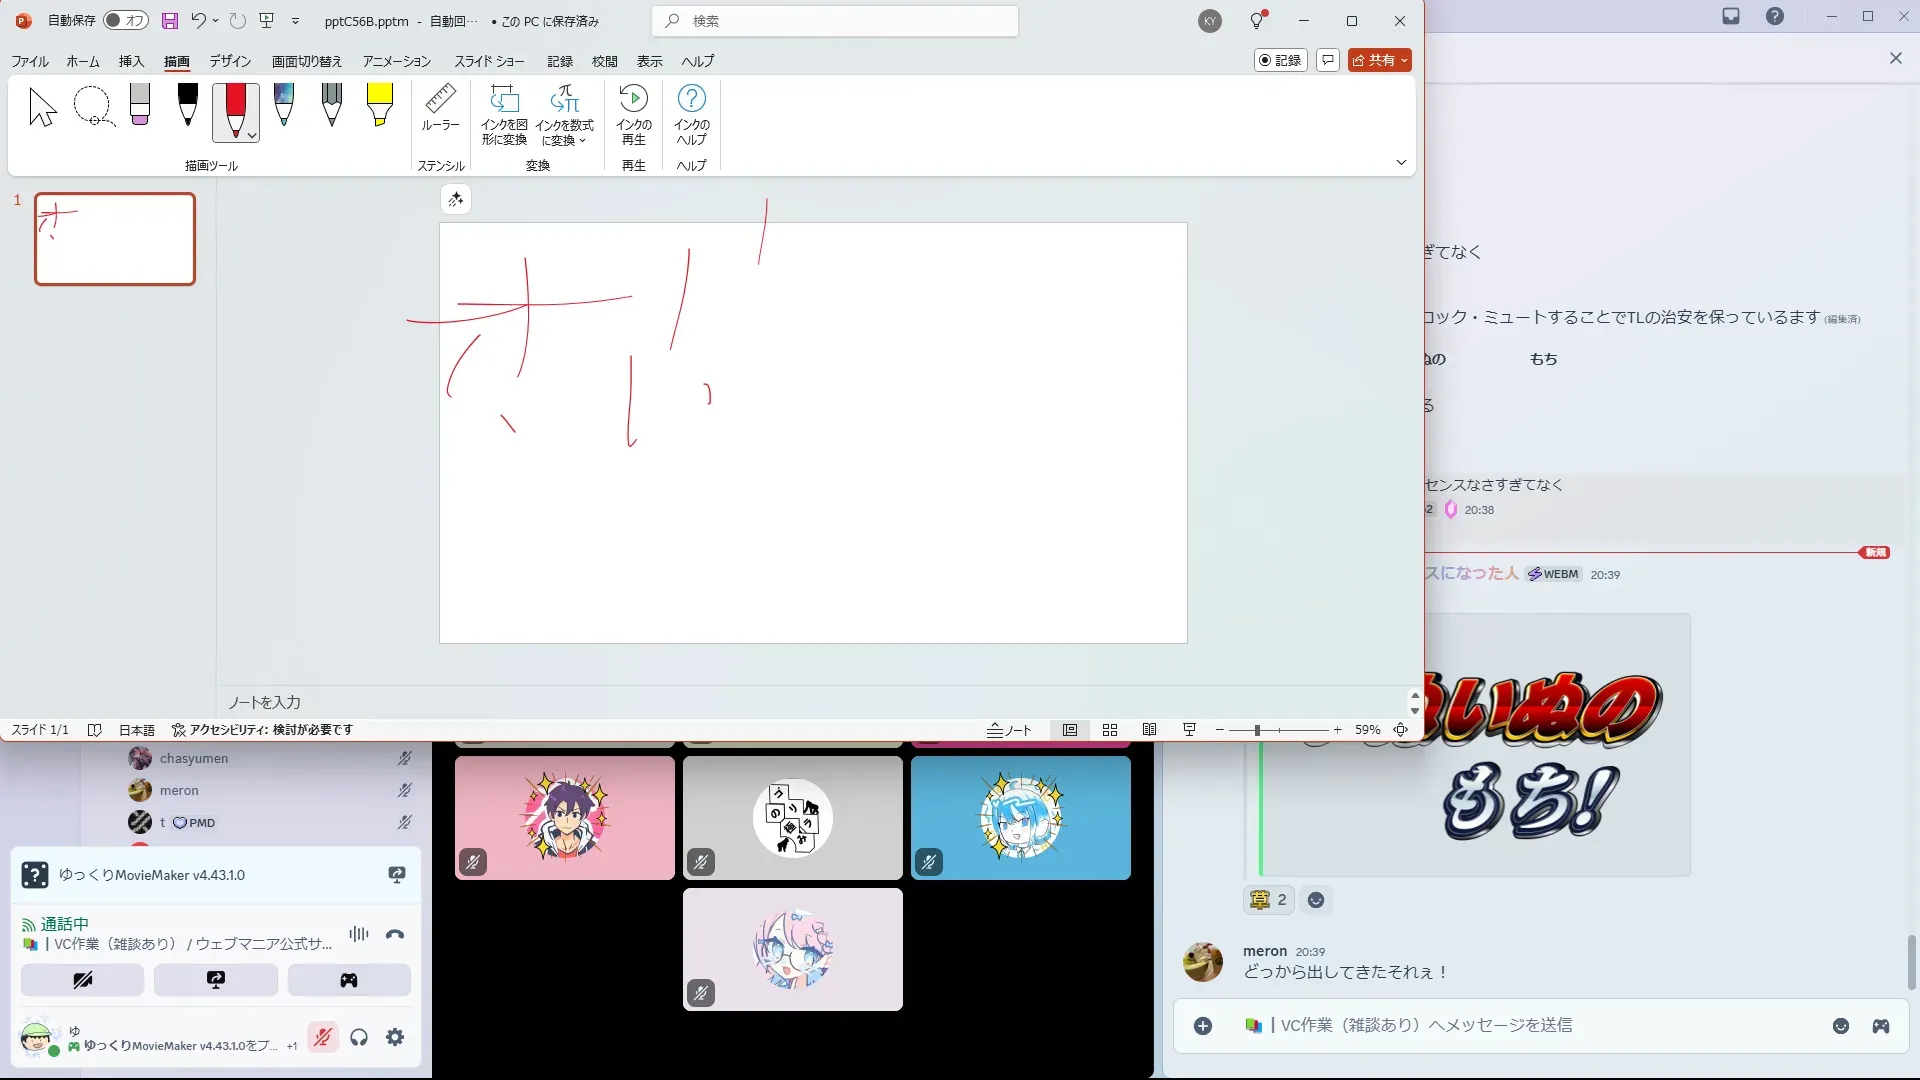Viewport: 1920px width, 1080px height.
Task: Toggle AutoSave switch
Action: (x=126, y=20)
